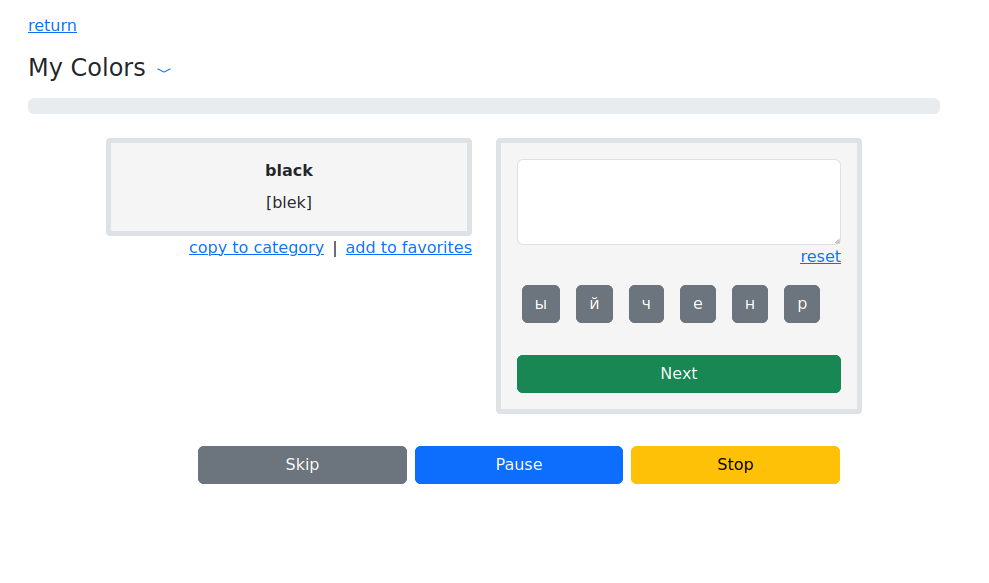Reset the typed answer
989x583 pixels.
tap(820, 256)
